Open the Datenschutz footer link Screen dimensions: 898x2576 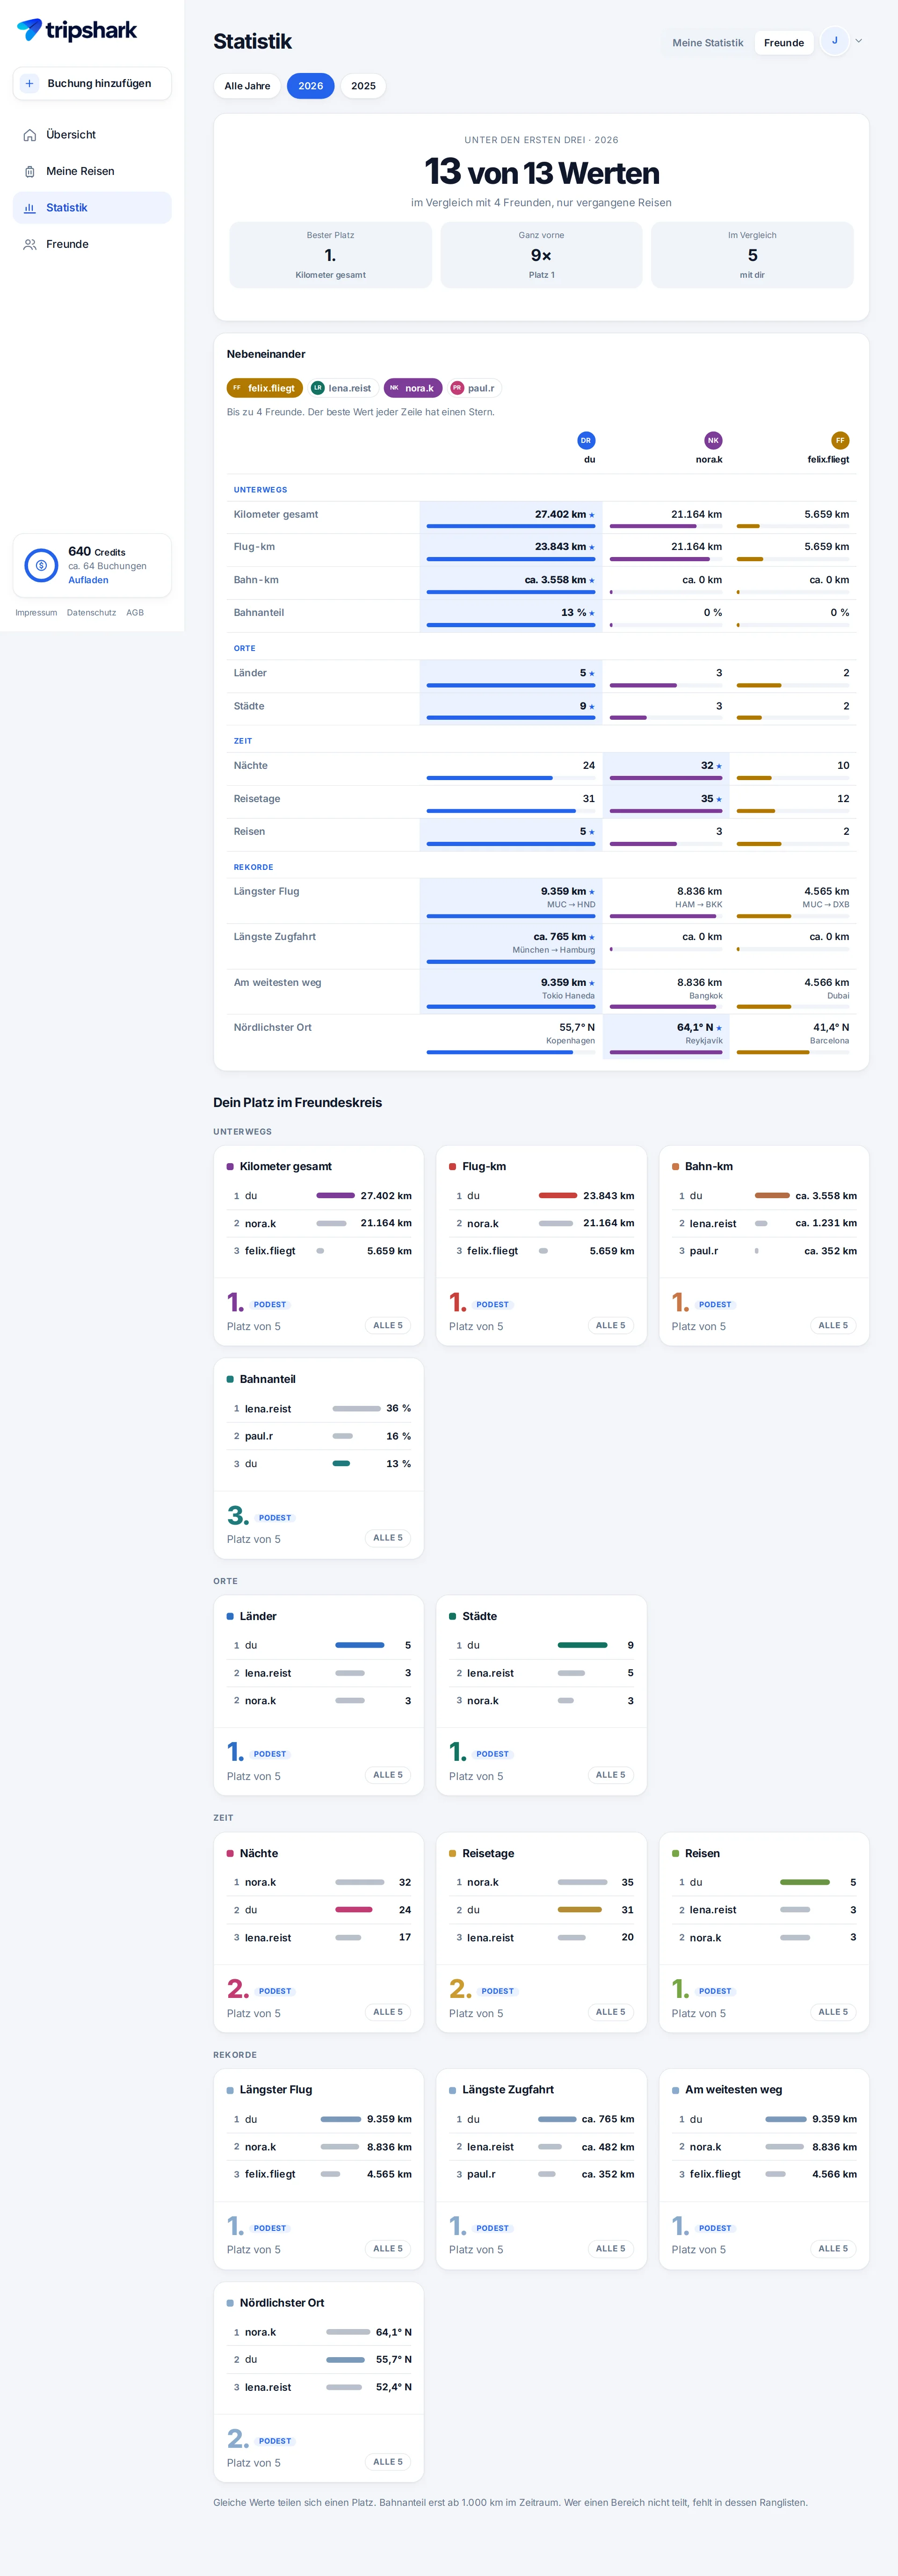[91, 613]
